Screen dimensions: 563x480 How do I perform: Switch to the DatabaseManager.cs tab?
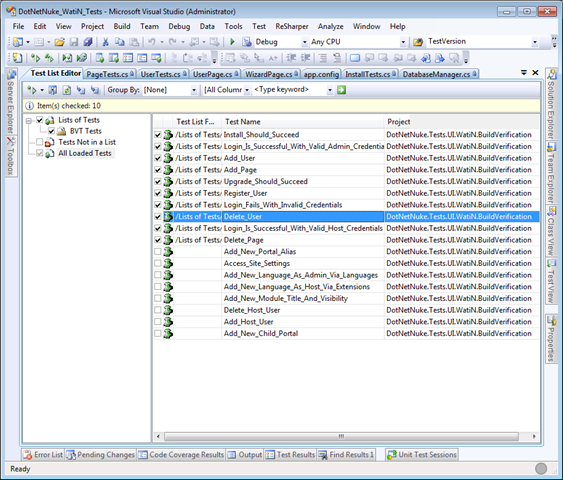tap(439, 74)
